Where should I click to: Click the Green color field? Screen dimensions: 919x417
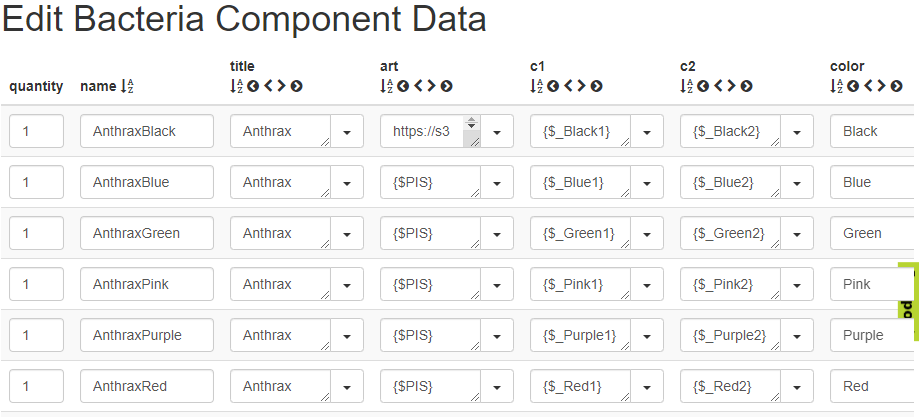pyautogui.click(x=870, y=233)
